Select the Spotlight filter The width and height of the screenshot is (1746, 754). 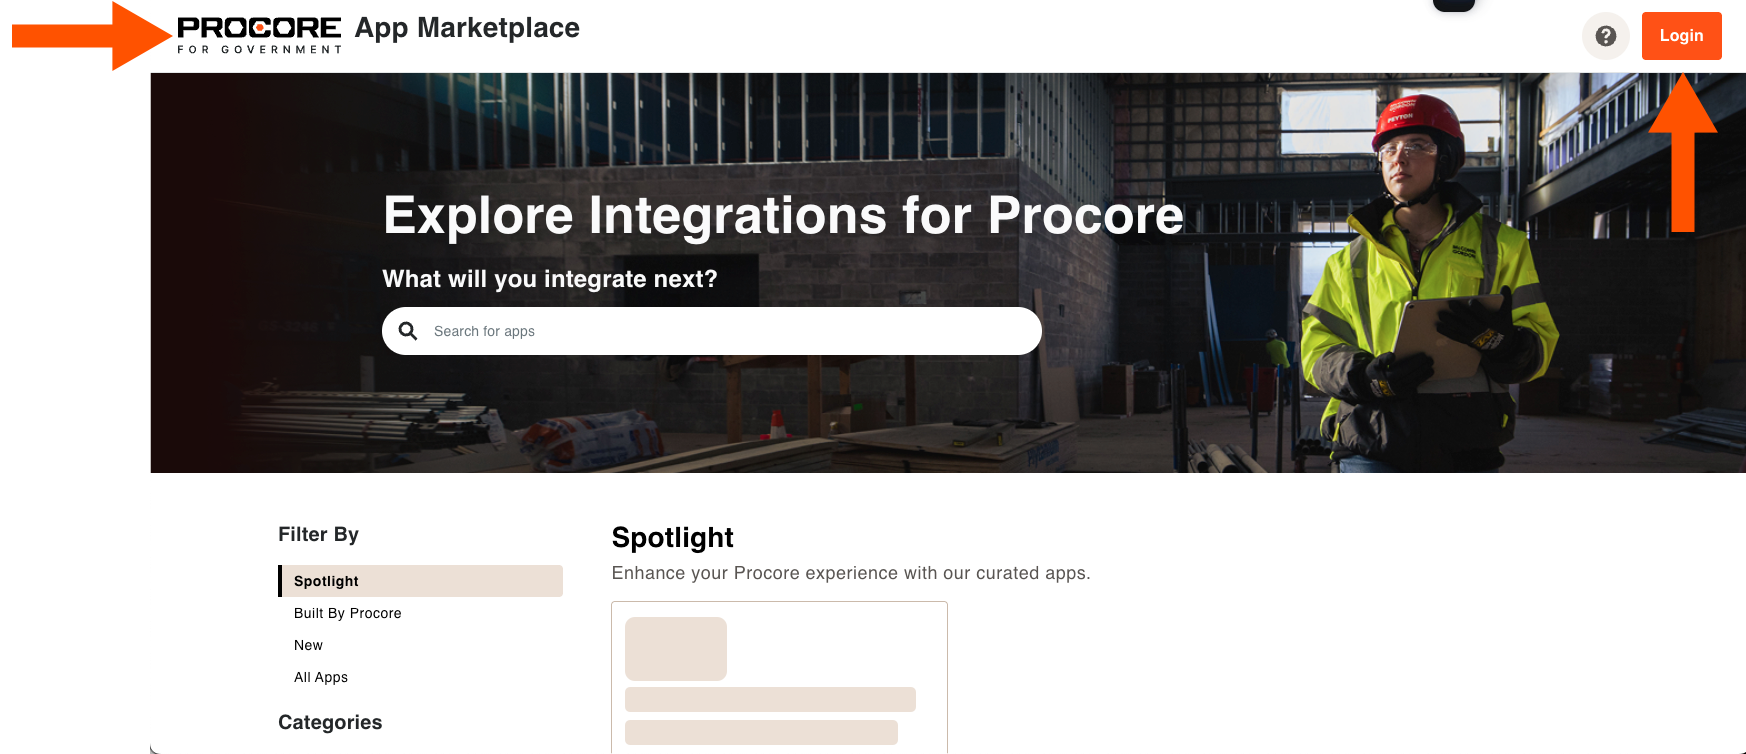(x=325, y=581)
